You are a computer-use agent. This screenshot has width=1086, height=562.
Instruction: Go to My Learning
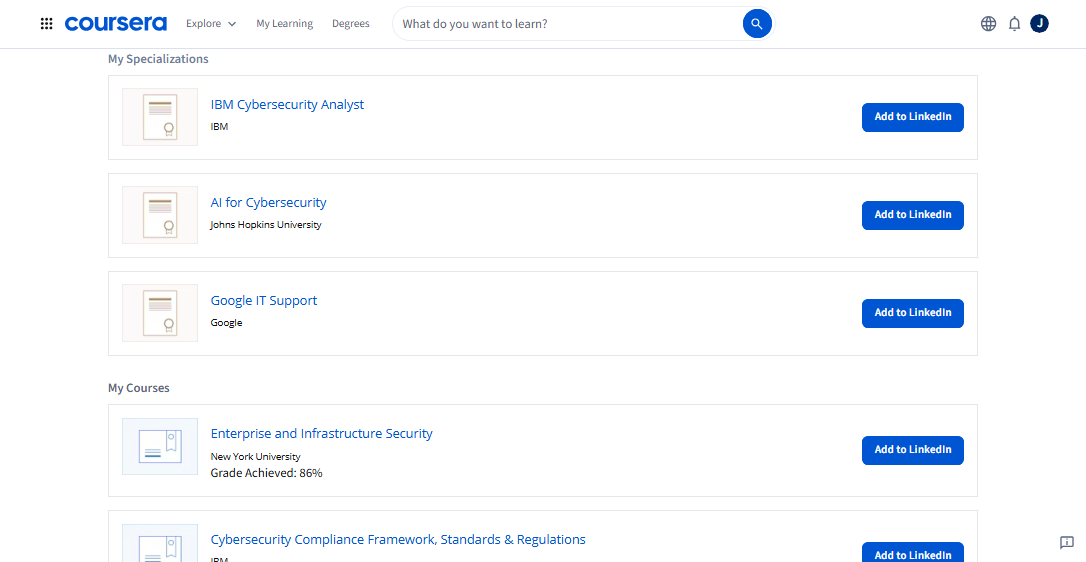click(284, 24)
